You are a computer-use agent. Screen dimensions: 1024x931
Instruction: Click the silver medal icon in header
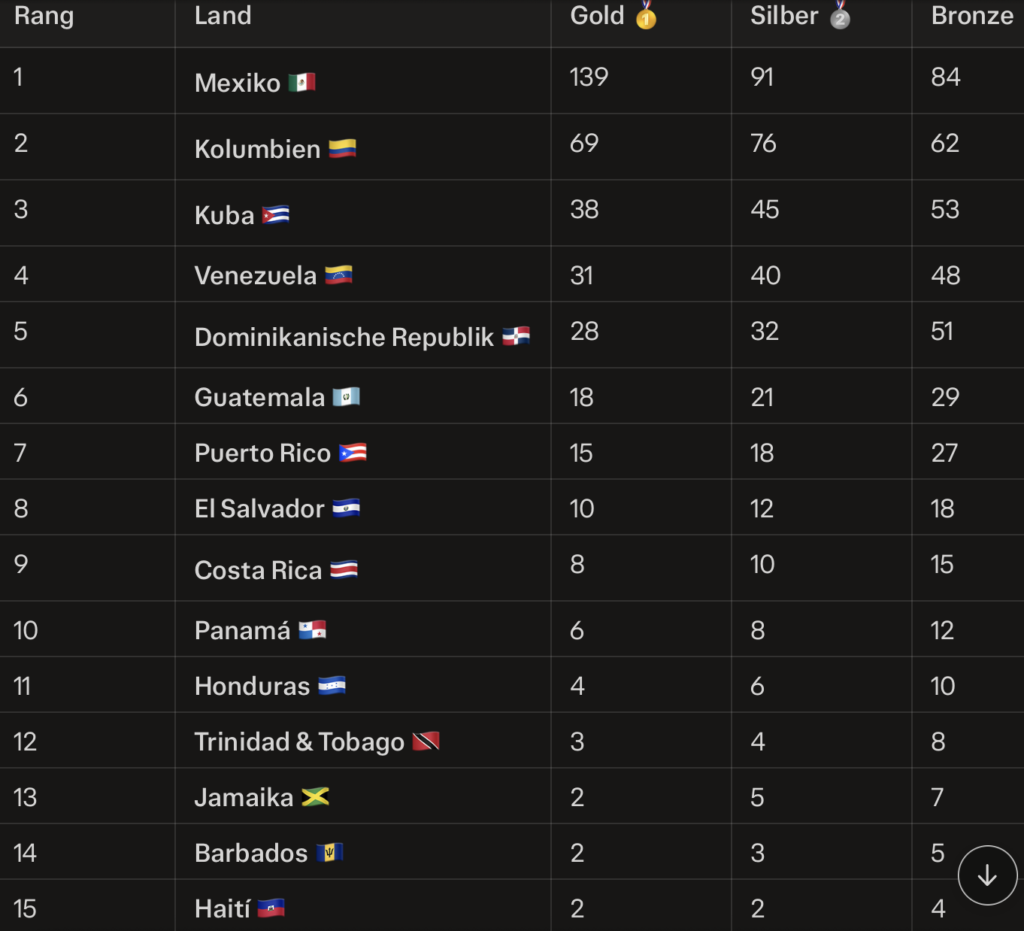(840, 16)
